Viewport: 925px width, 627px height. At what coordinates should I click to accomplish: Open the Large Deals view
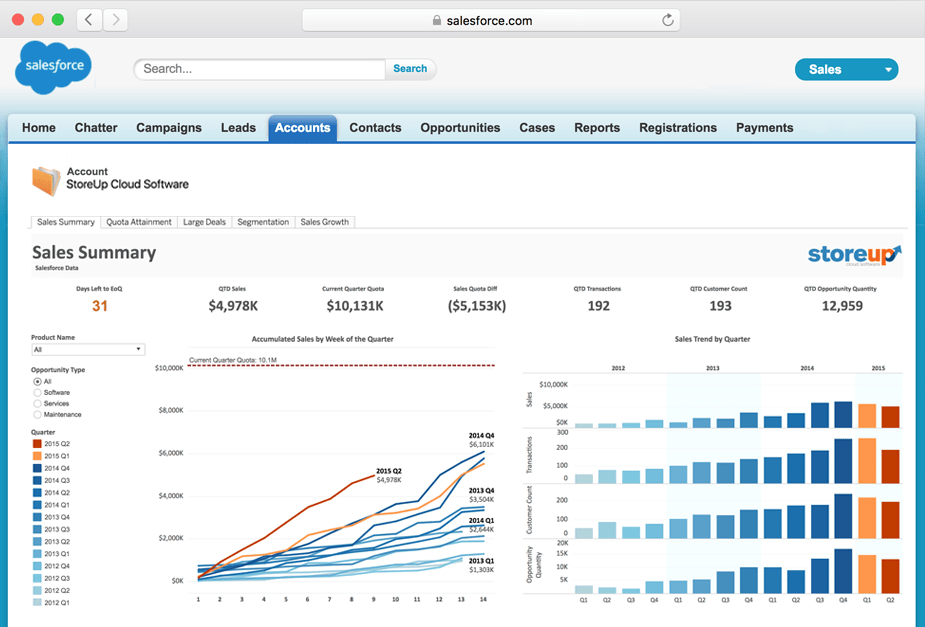[x=204, y=221]
